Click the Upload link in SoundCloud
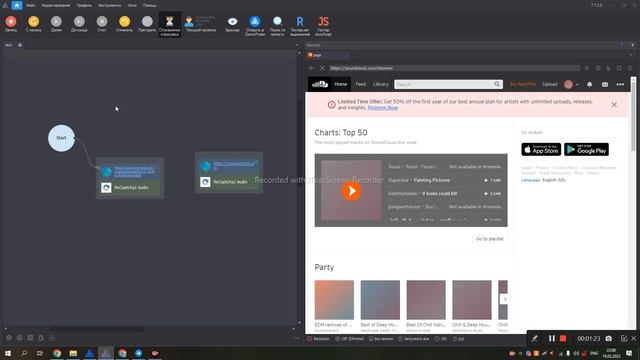 click(x=550, y=84)
